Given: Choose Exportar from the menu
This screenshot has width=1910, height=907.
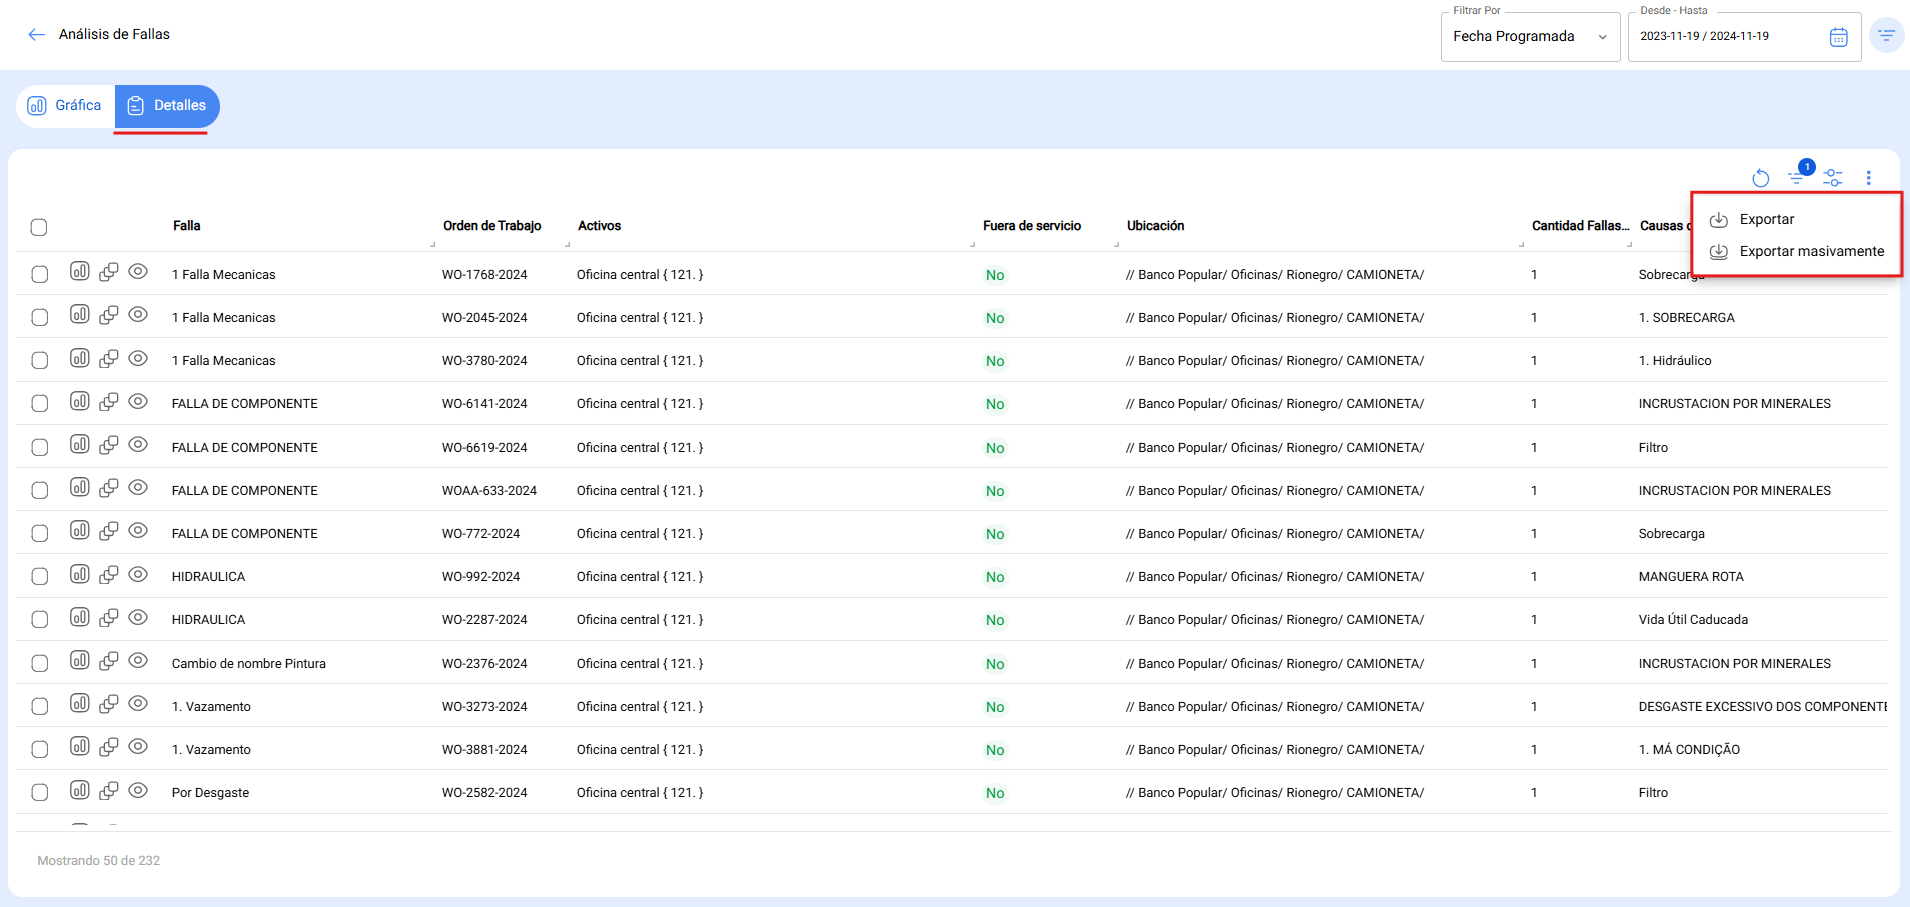Looking at the screenshot, I should [1766, 220].
